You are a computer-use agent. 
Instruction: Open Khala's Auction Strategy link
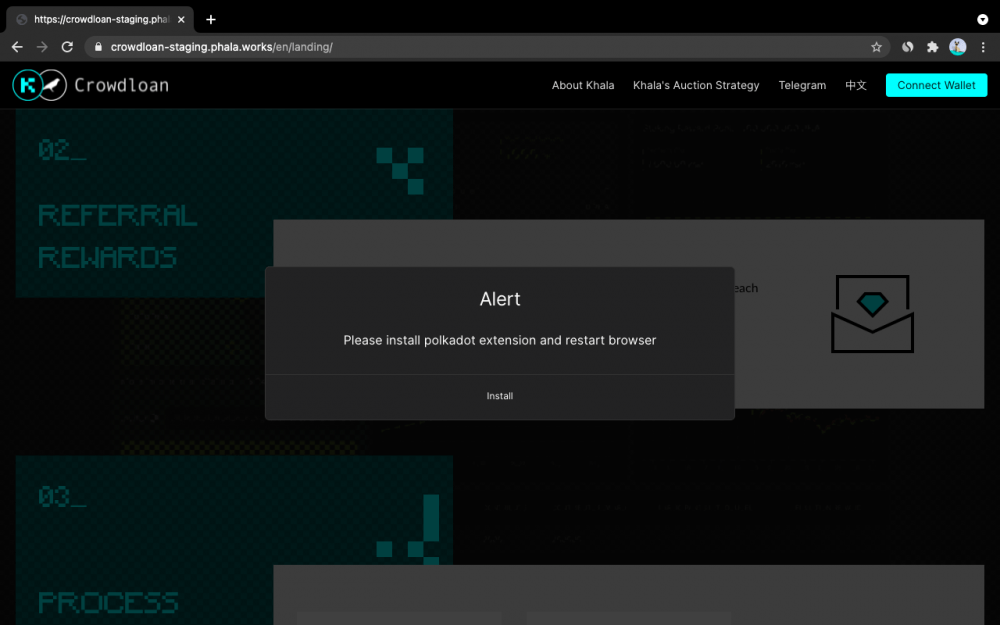[696, 85]
